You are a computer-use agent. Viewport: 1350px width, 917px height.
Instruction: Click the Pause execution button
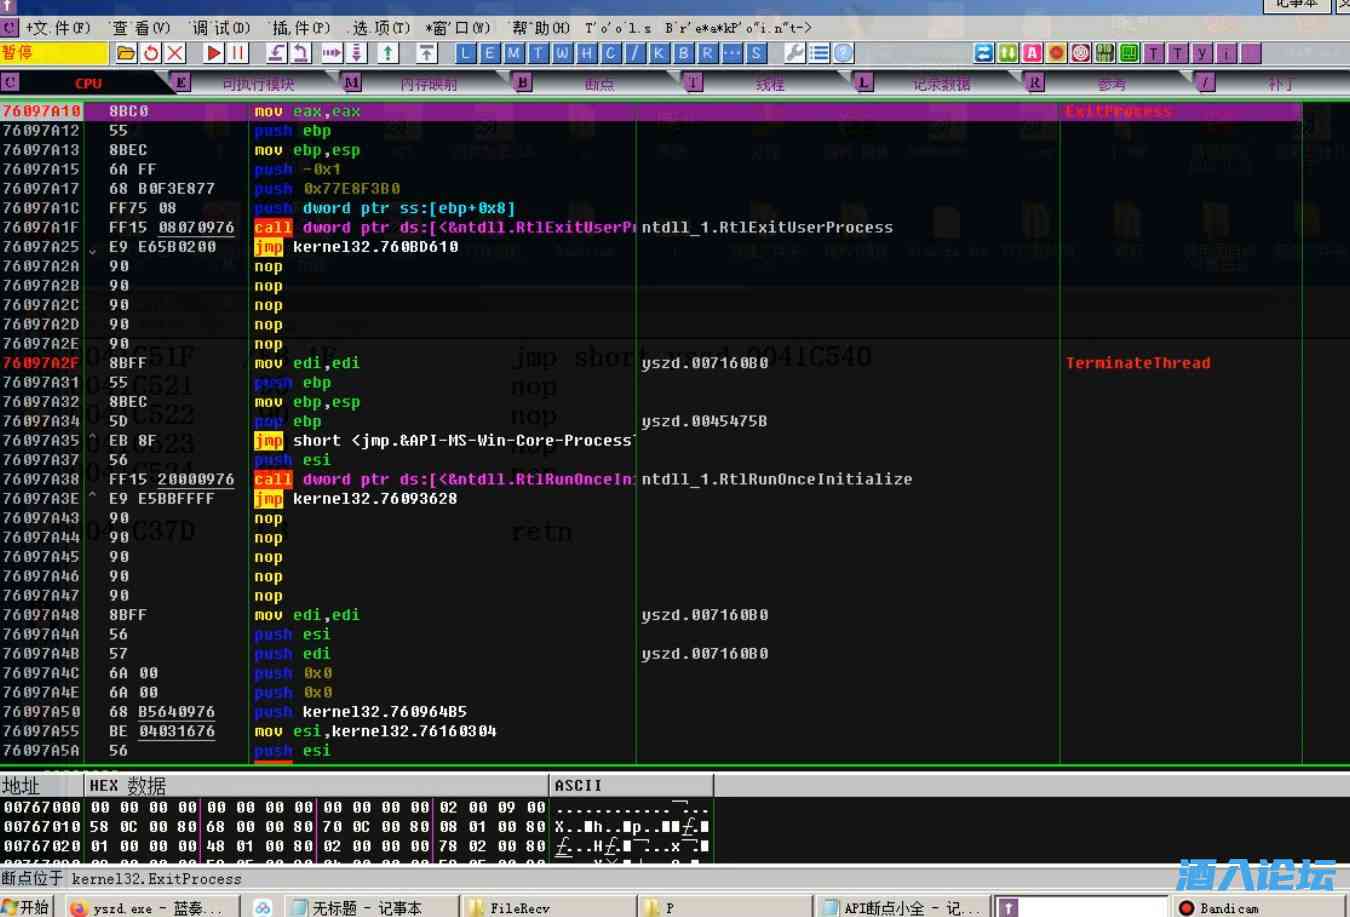[x=237, y=53]
